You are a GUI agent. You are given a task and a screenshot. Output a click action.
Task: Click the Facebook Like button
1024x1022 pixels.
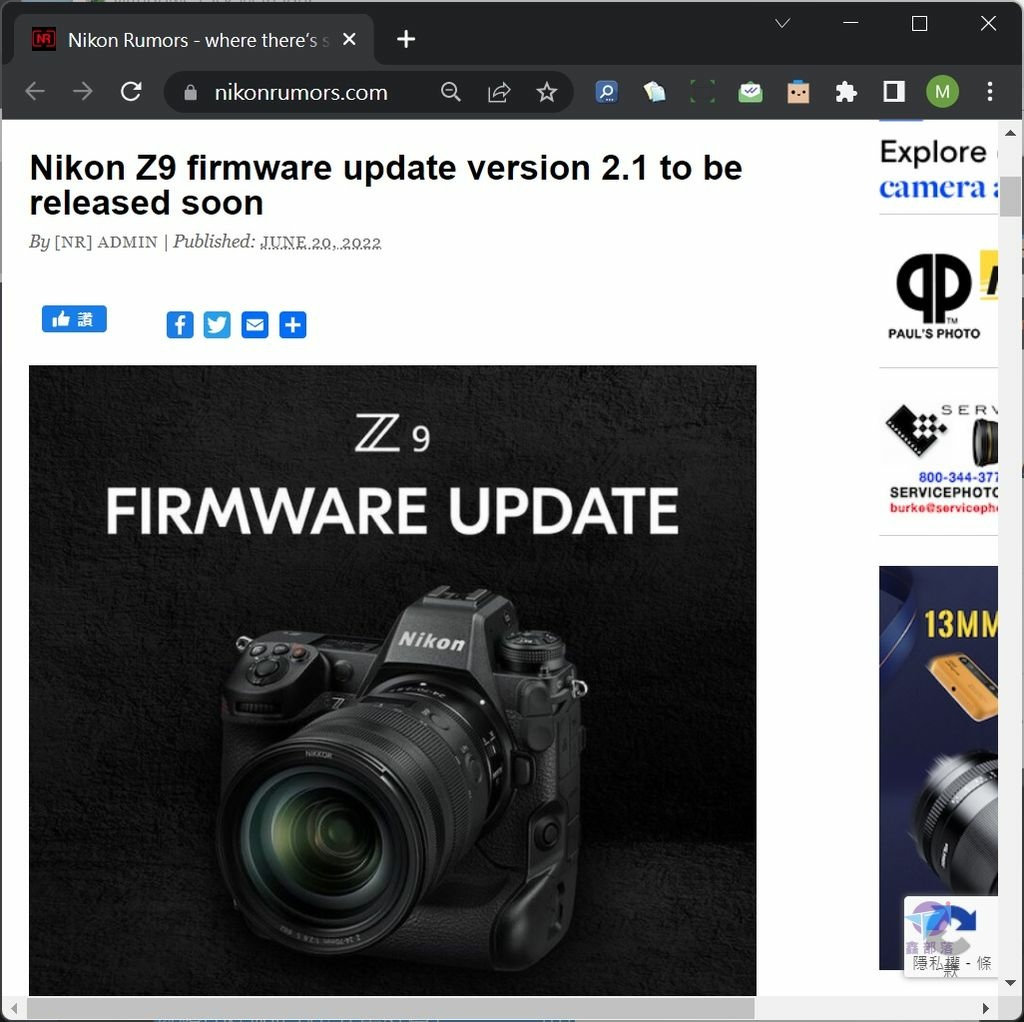click(x=74, y=319)
